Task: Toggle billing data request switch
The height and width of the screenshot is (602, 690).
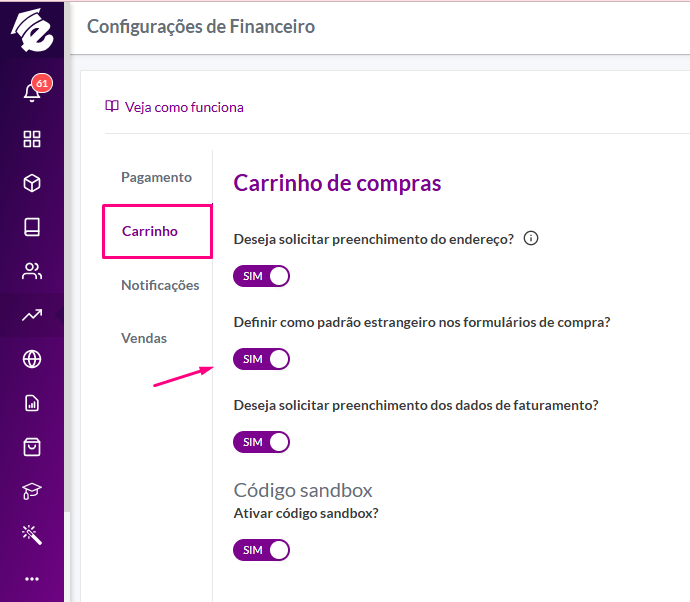Action: pyautogui.click(x=261, y=442)
